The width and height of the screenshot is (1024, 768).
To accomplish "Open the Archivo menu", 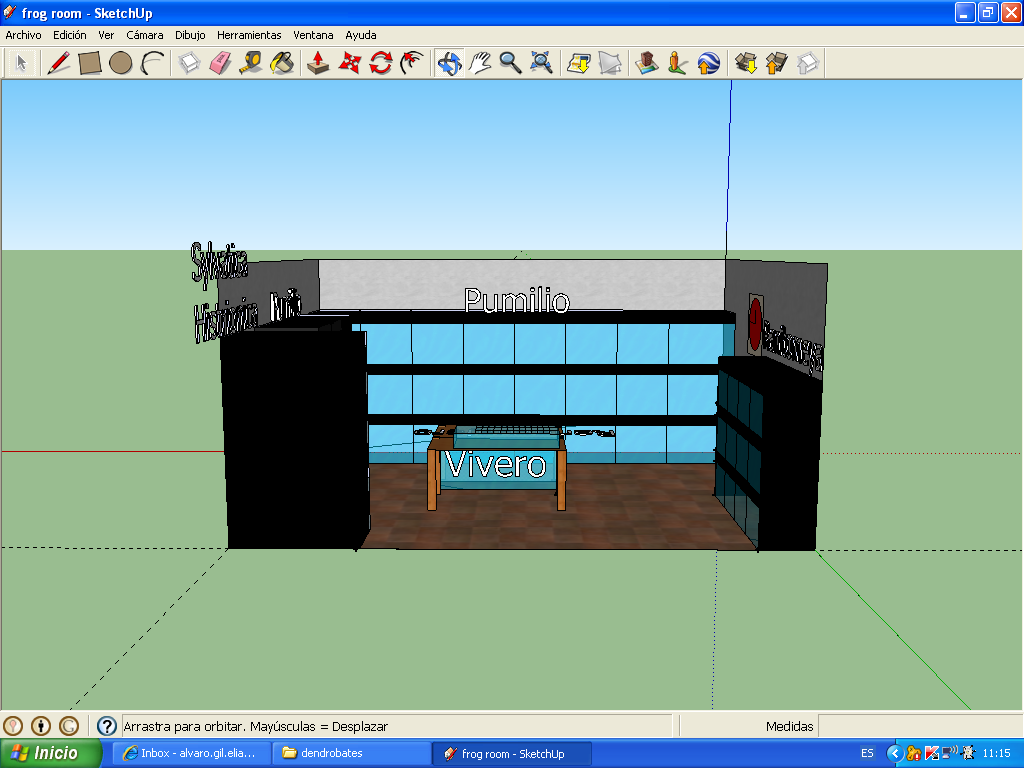I will [23, 35].
